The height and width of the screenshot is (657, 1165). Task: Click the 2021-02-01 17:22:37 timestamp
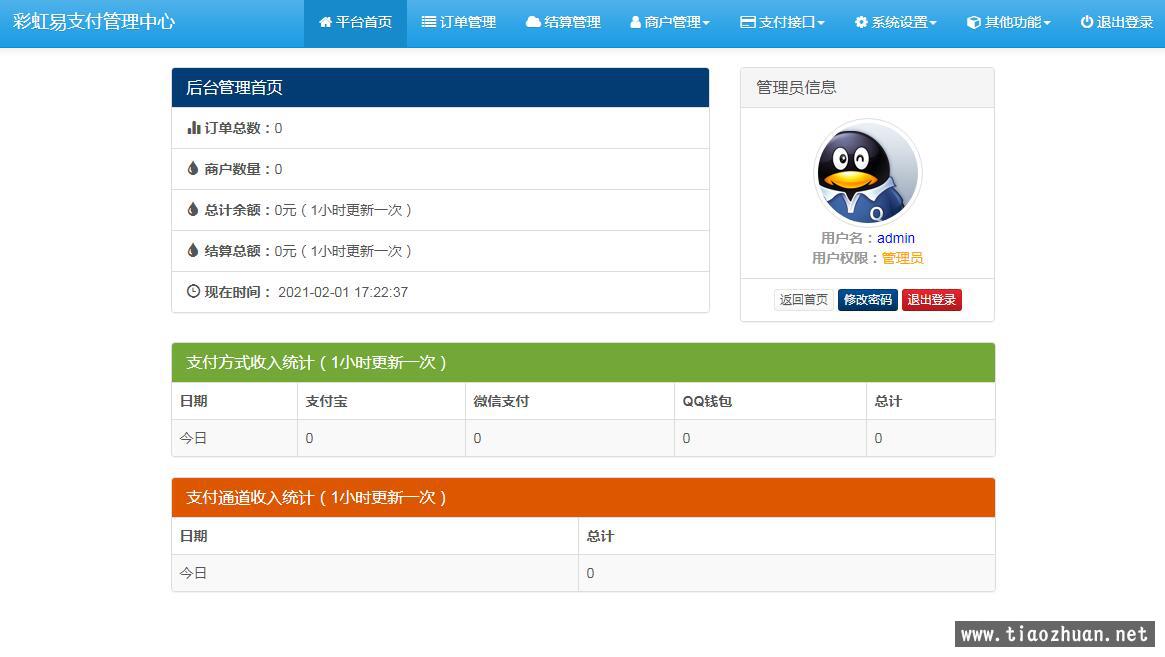click(x=343, y=292)
